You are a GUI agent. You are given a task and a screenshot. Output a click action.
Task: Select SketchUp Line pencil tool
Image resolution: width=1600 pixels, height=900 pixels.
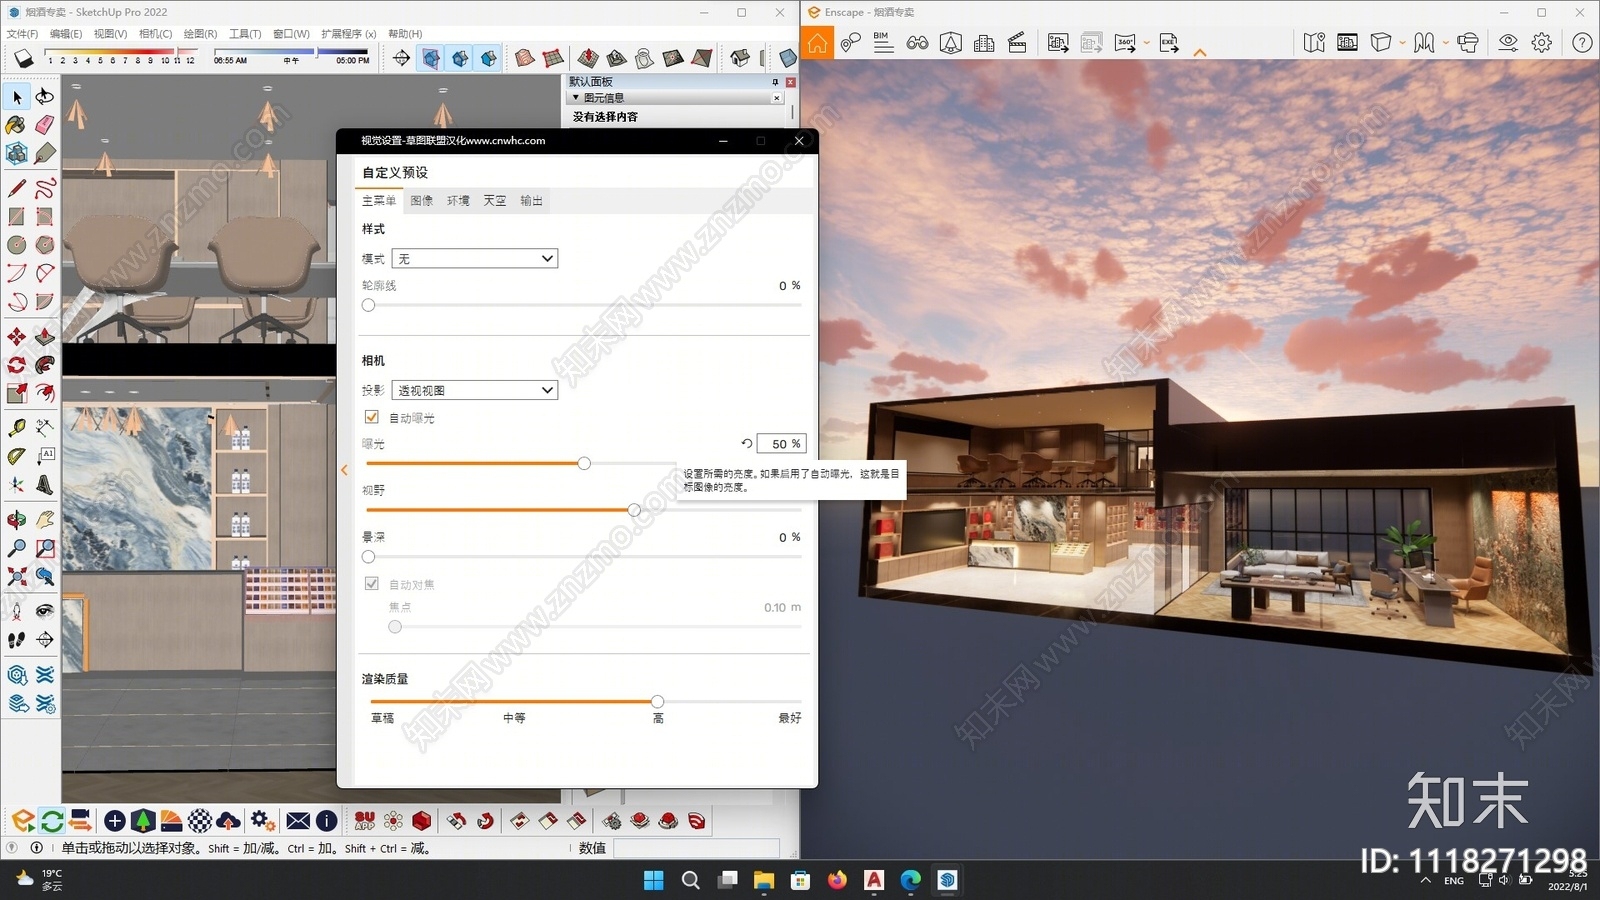click(17, 188)
